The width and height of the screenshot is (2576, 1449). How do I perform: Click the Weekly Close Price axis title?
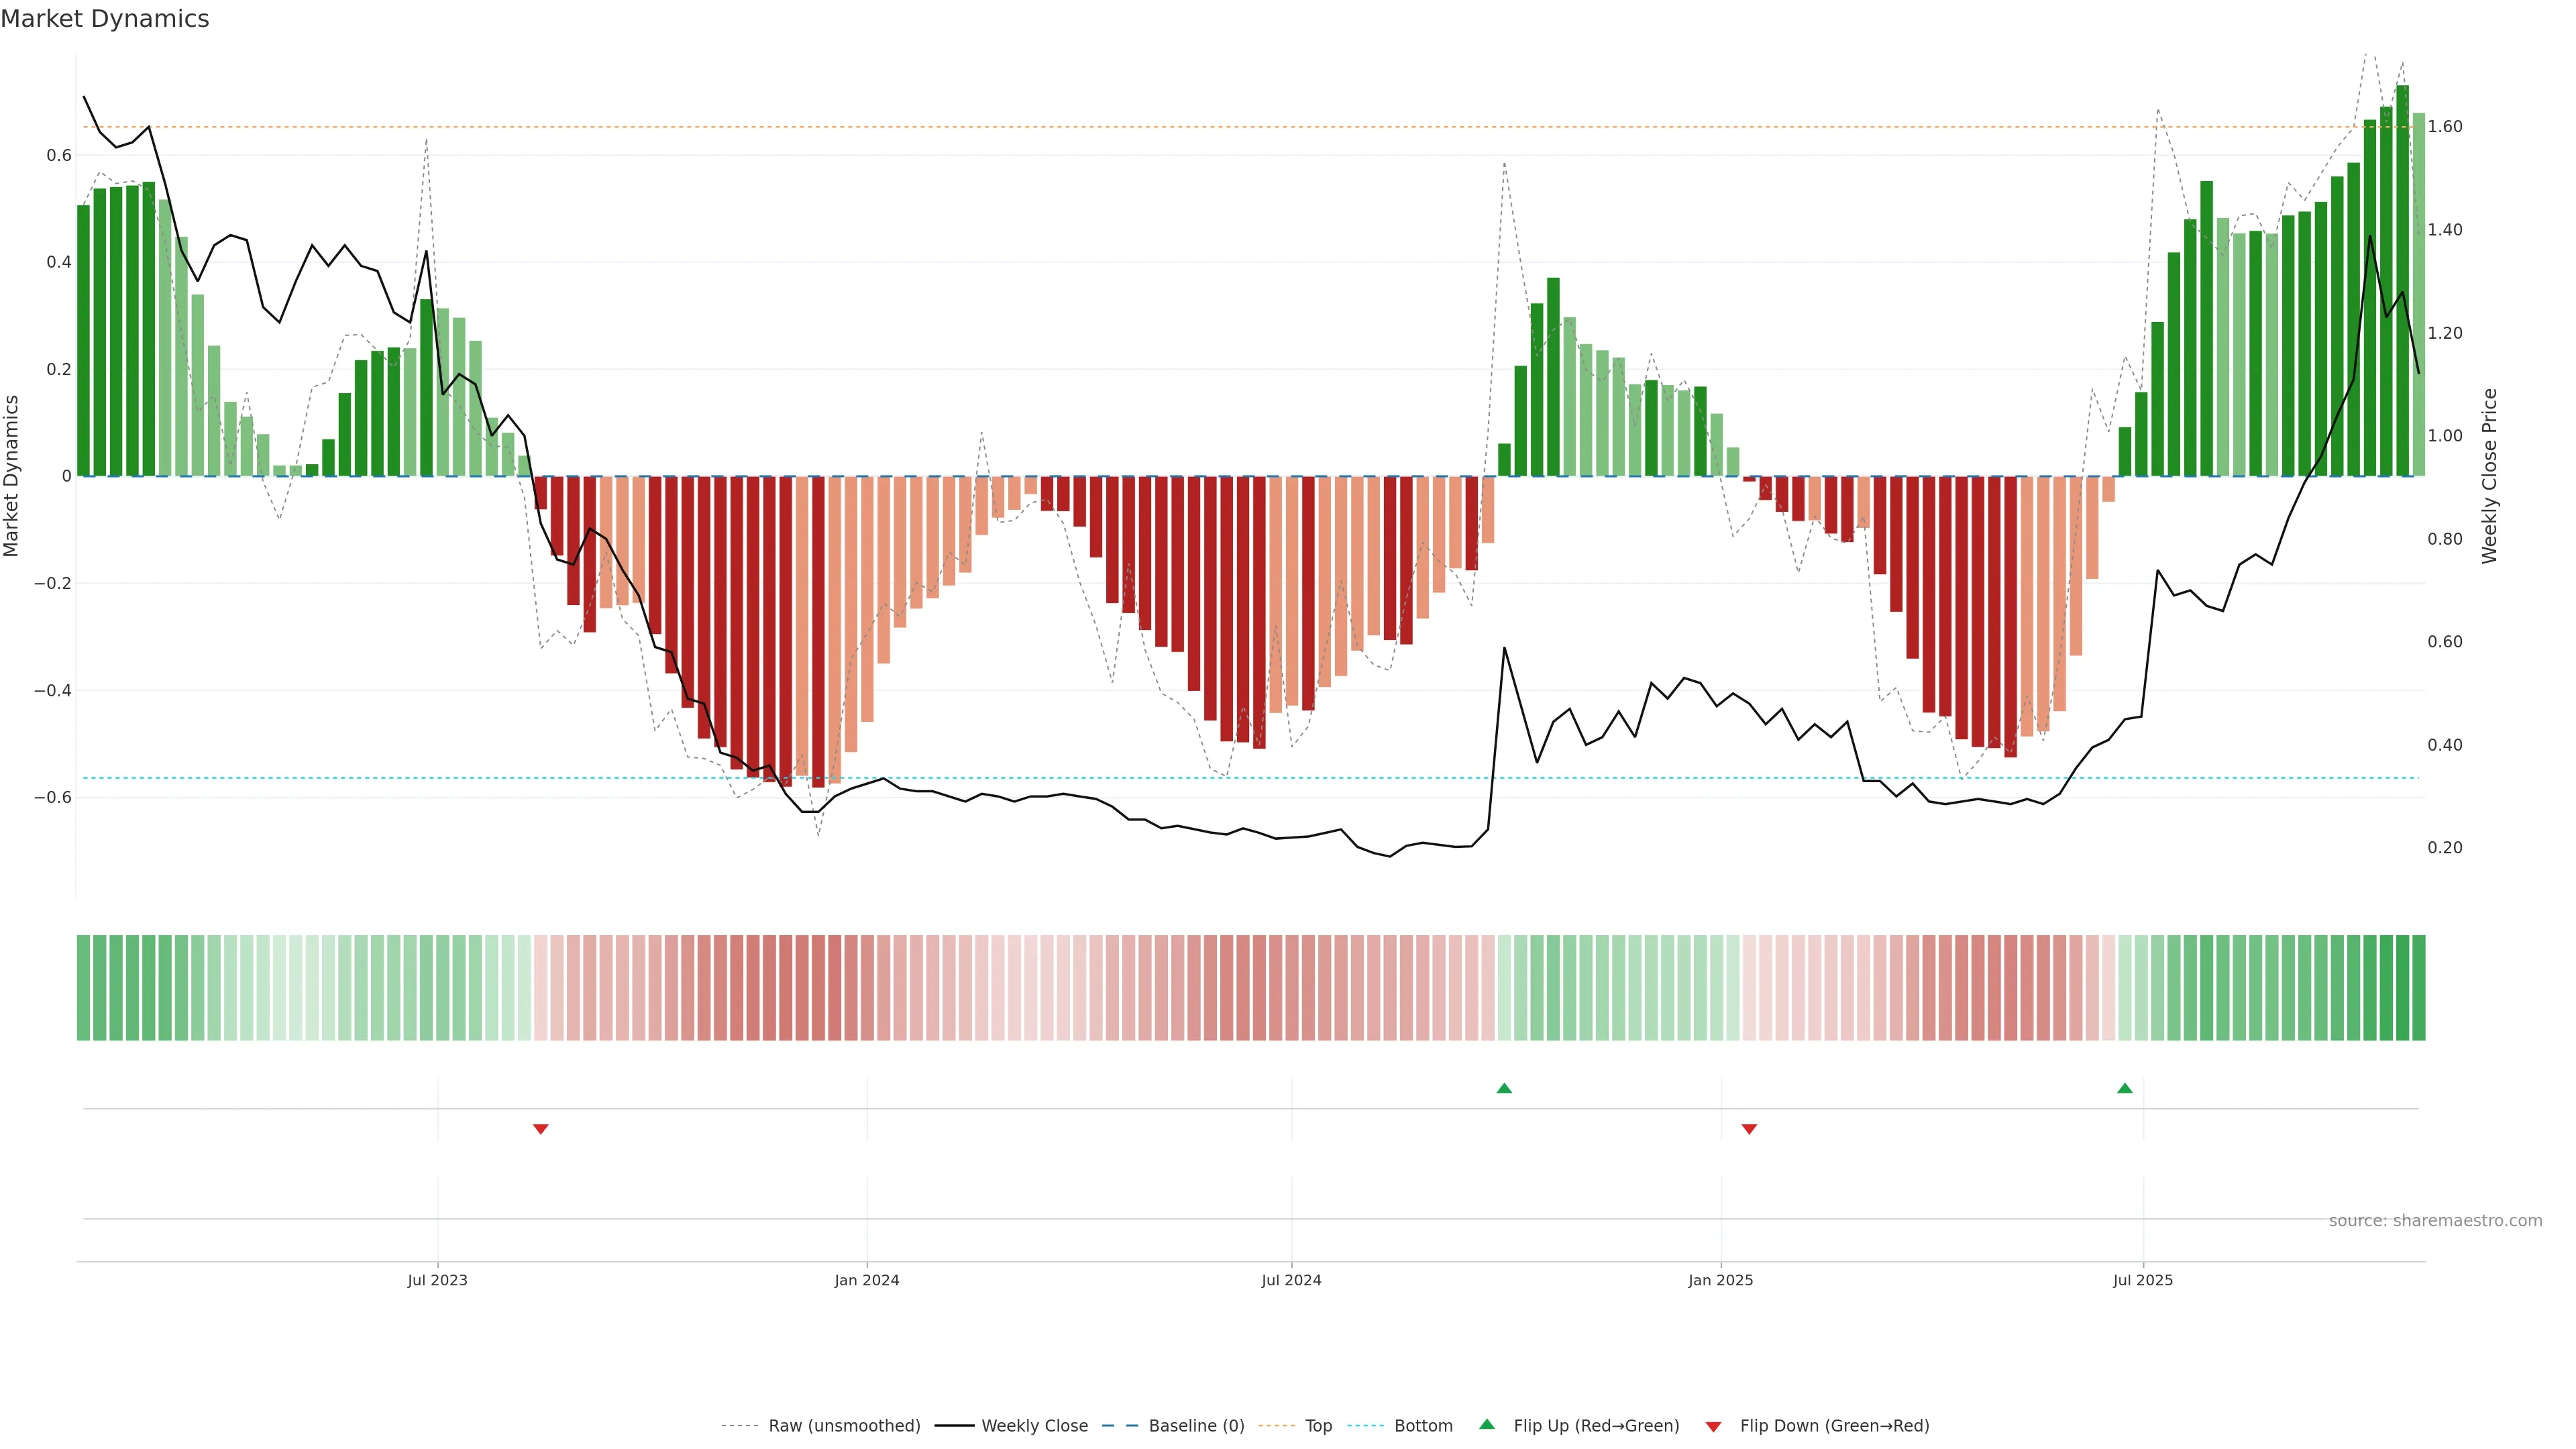pos(2489,476)
